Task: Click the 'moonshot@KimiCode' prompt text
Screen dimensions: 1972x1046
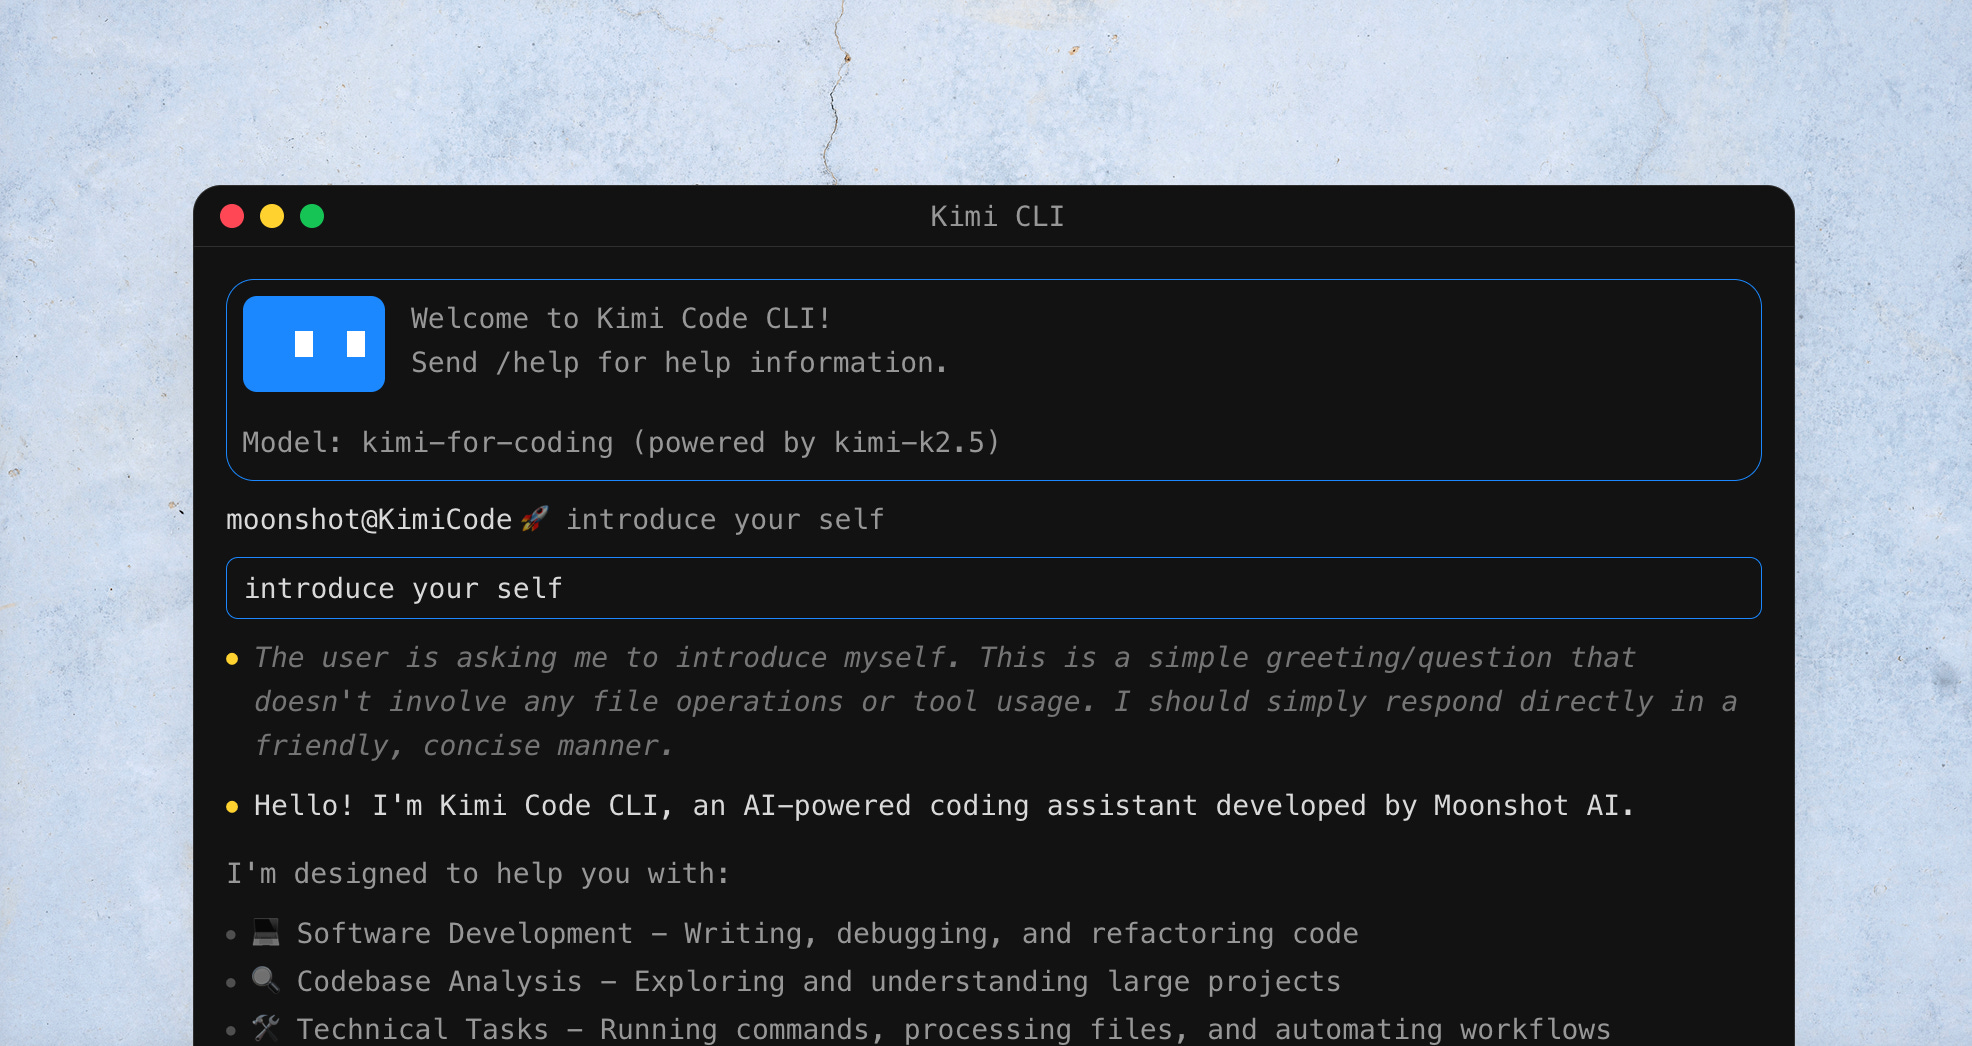Action: tap(369, 519)
